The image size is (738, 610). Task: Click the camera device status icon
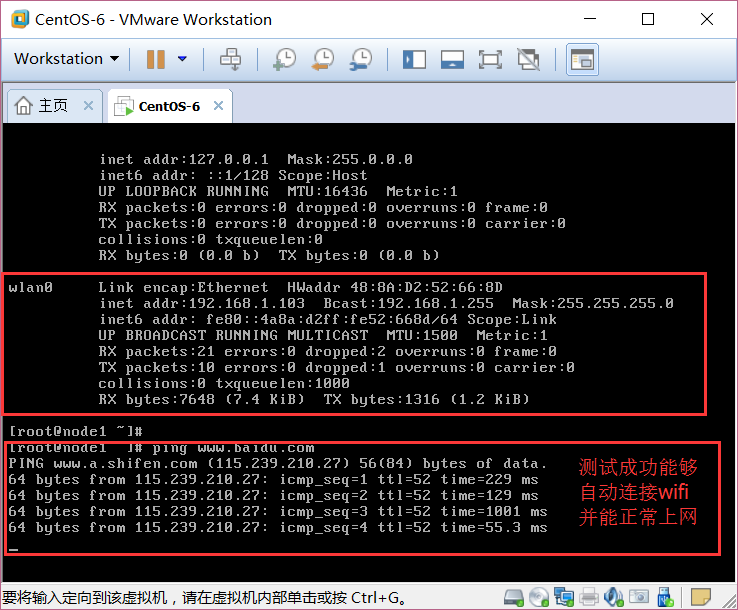click(x=639, y=597)
